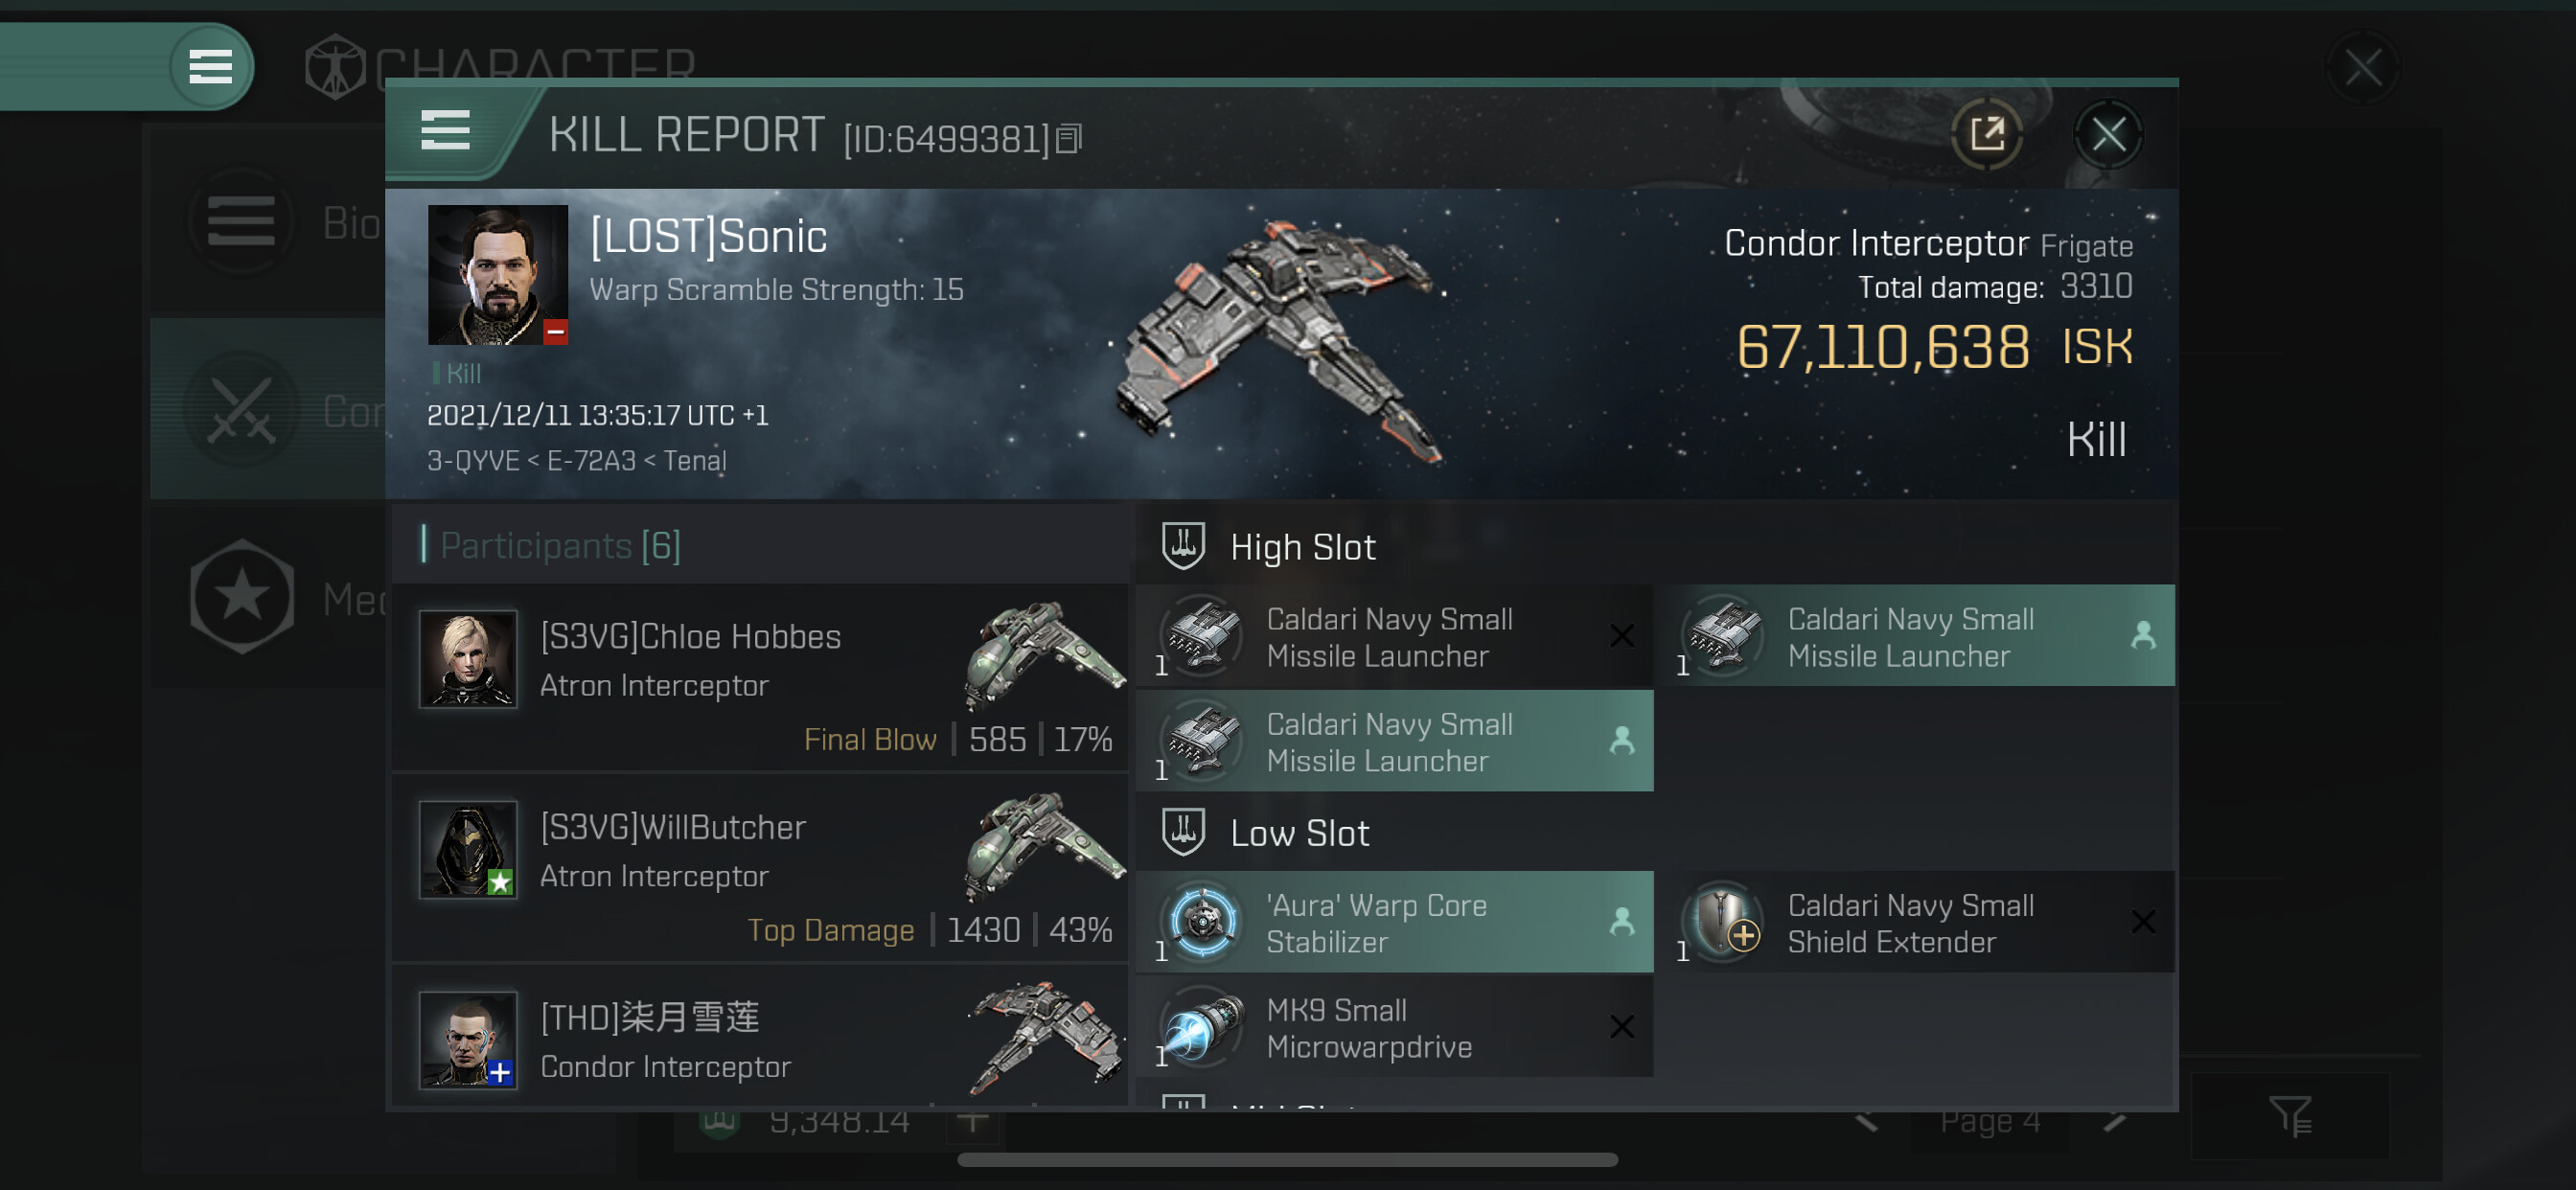Screen dimensions: 2576x1190
Task: Open the Kill Report hamburger menu
Action: [445, 130]
